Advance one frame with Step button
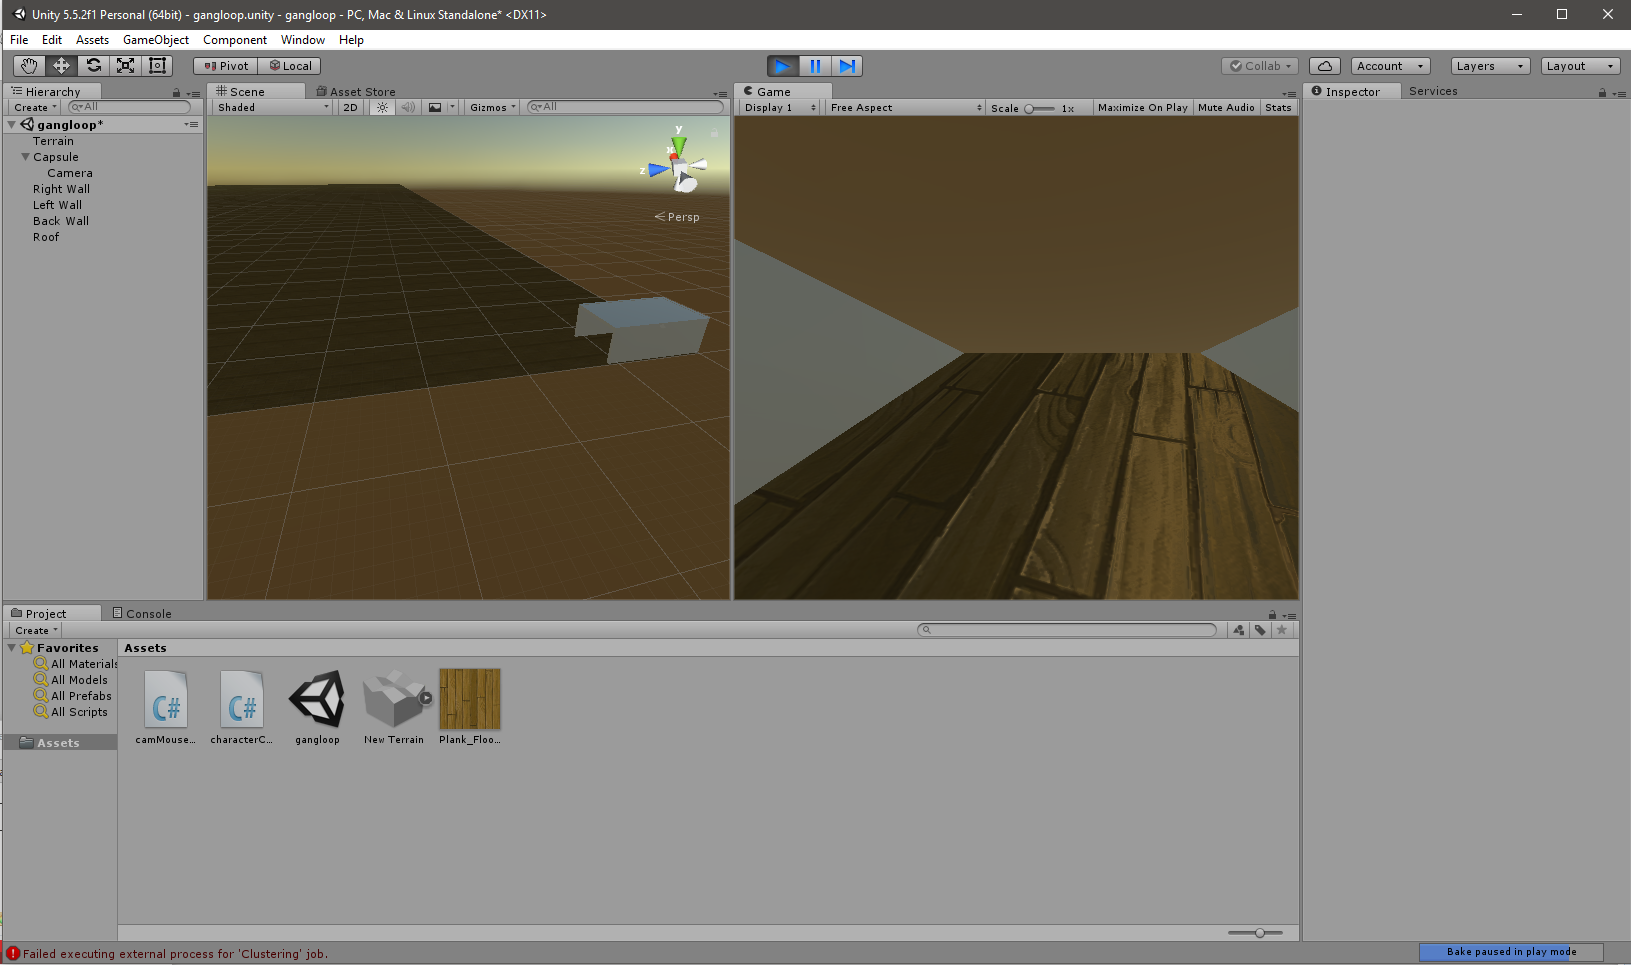Screen dimensions: 1631x965 847,66
